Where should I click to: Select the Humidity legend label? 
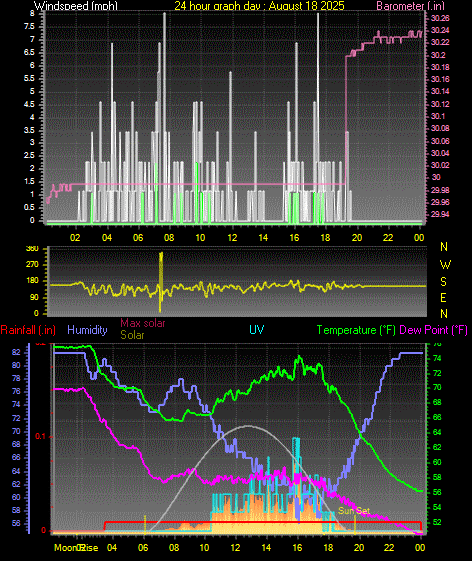point(87,330)
